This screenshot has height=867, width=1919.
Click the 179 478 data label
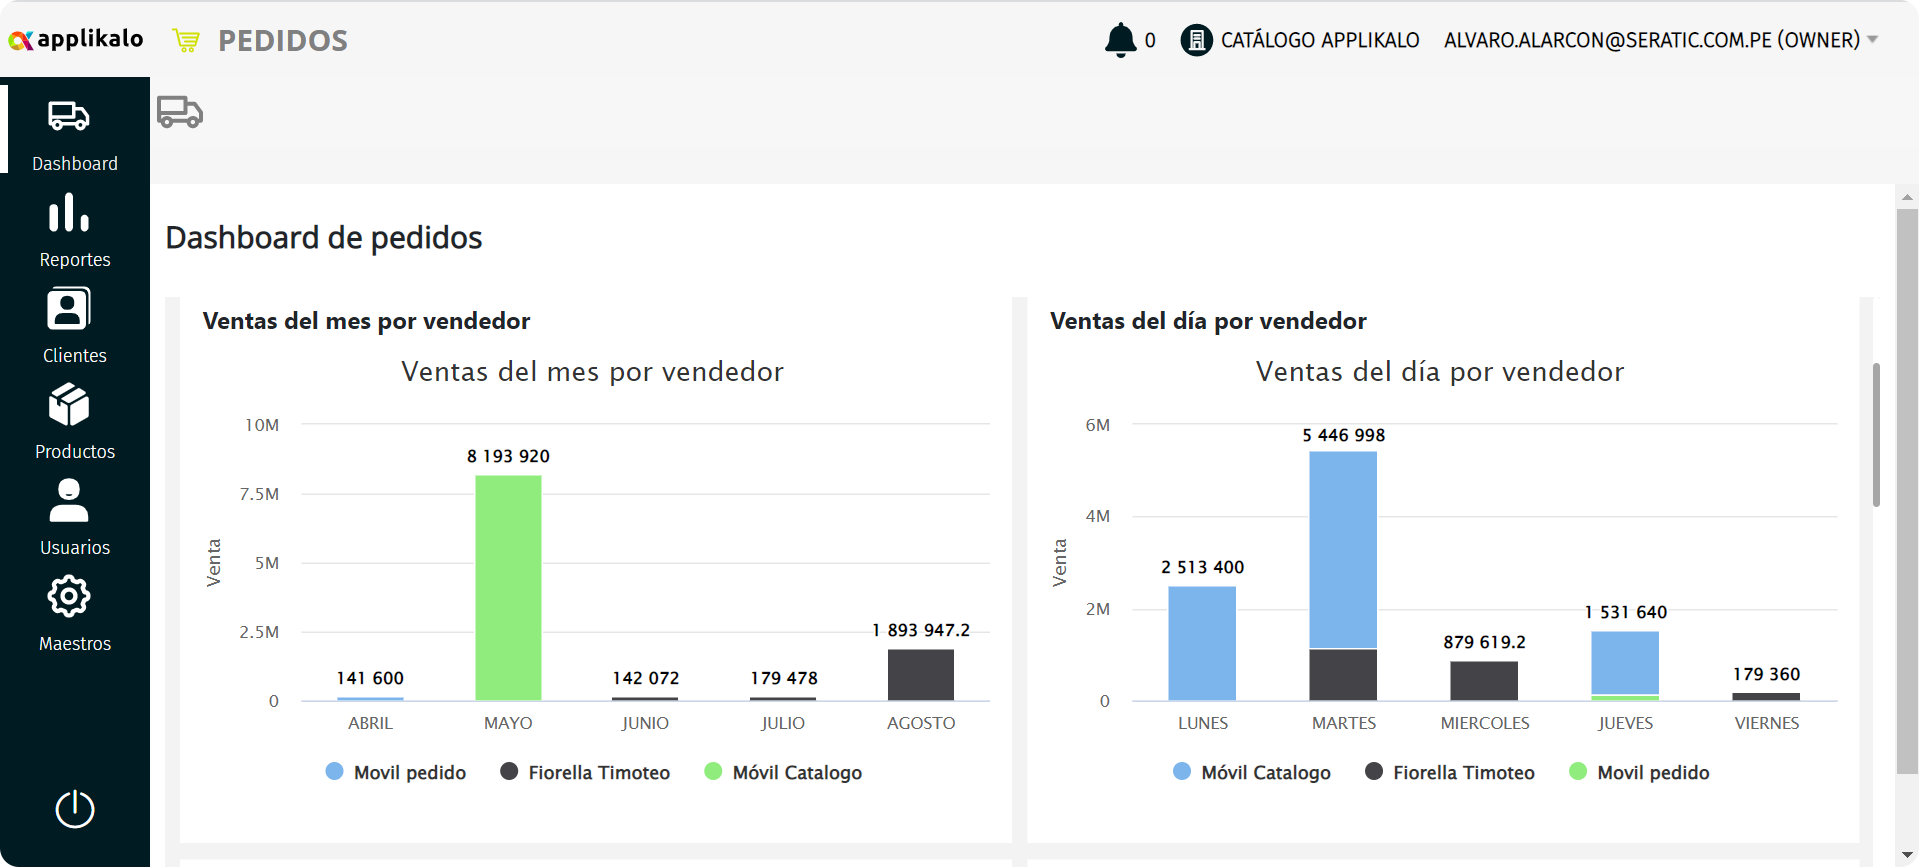point(784,678)
